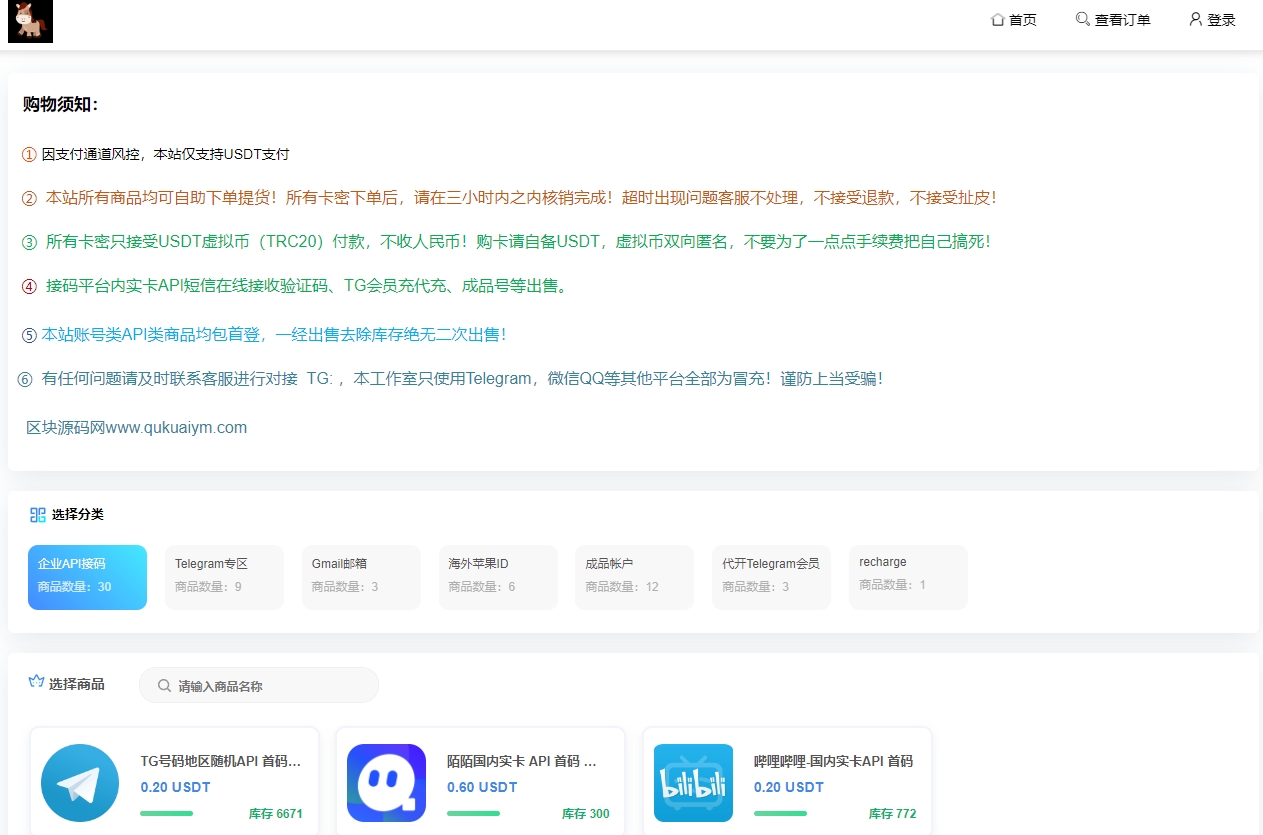Viewport: 1263px width, 835px height.
Task: Click the horse logo in header
Action: pyautogui.click(x=30, y=21)
